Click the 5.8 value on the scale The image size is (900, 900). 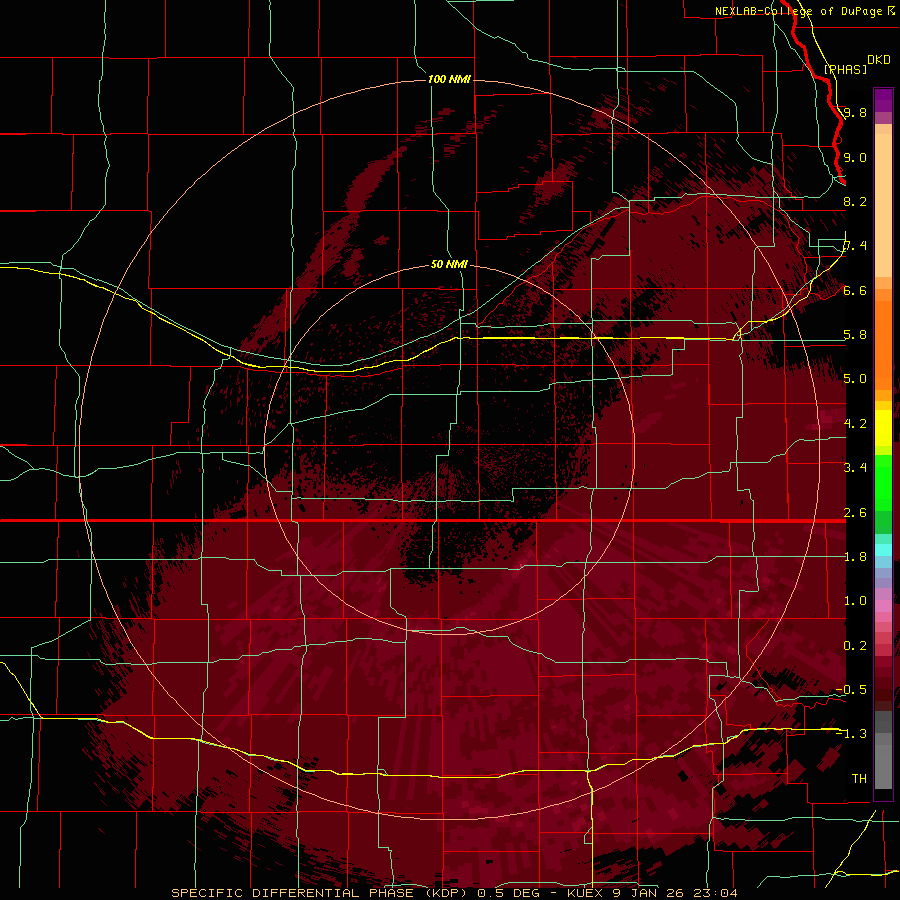point(855,335)
